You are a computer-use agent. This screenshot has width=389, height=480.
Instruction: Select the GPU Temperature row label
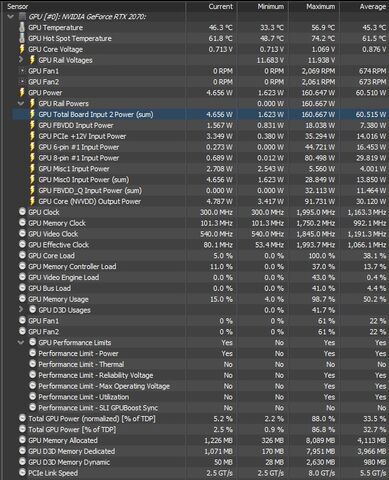56,28
